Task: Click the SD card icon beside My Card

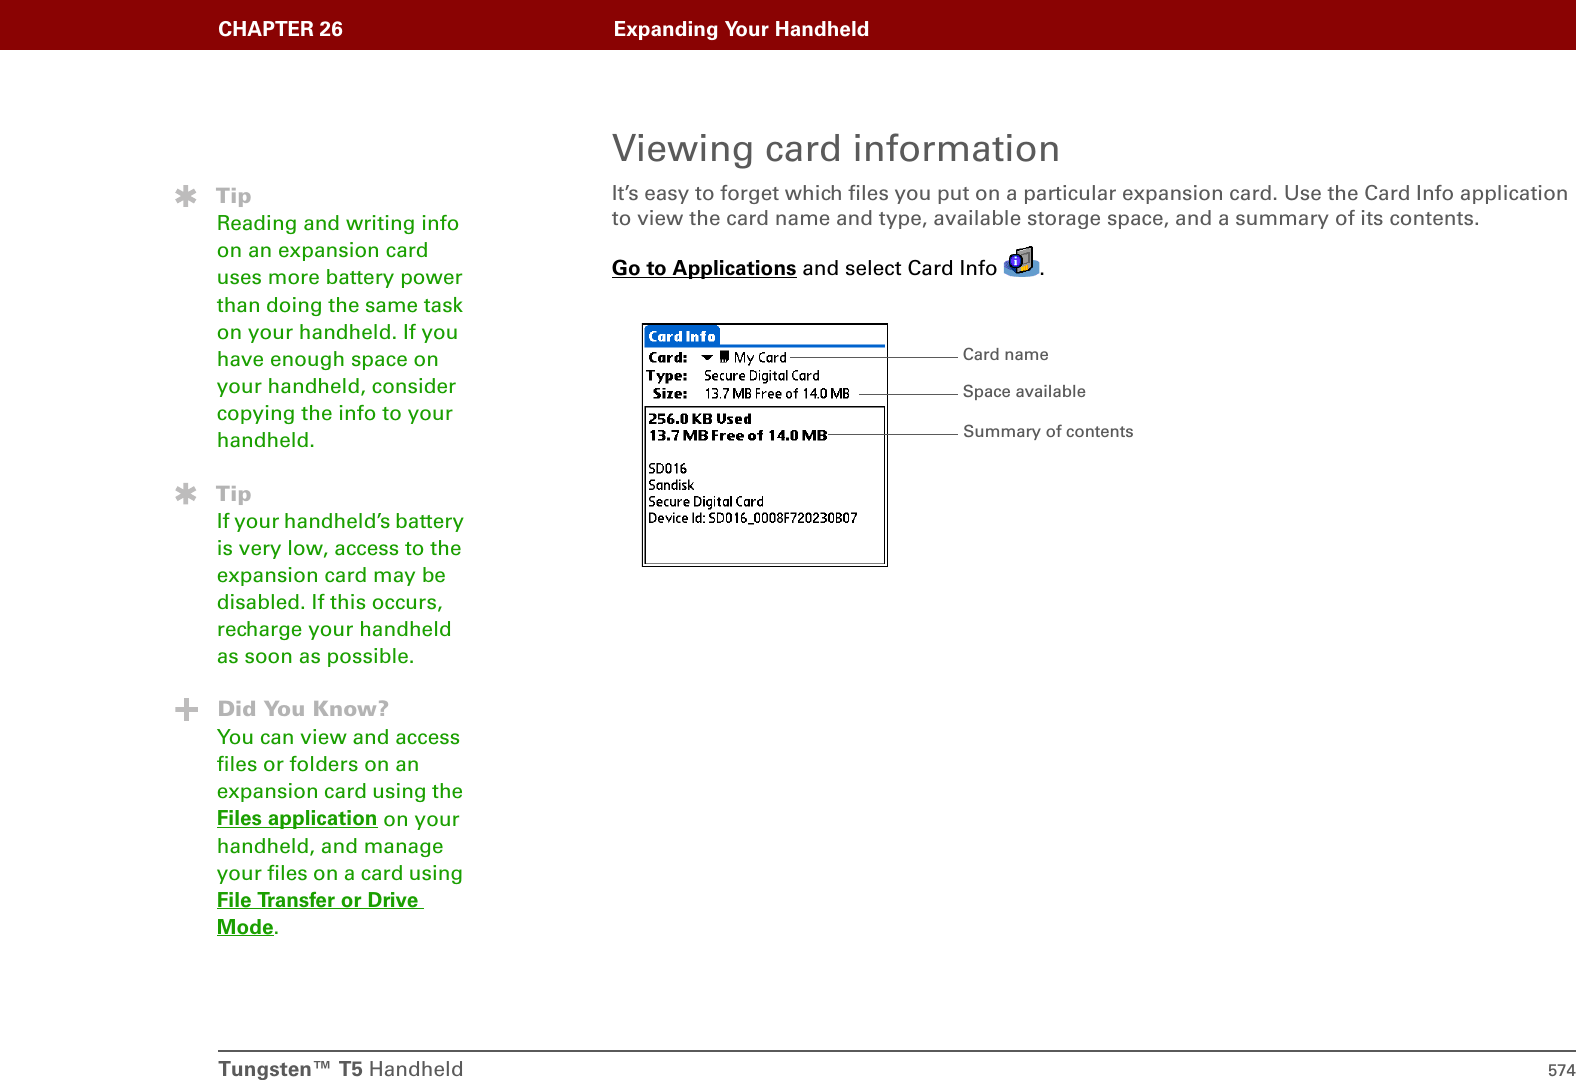Action: [x=724, y=357]
